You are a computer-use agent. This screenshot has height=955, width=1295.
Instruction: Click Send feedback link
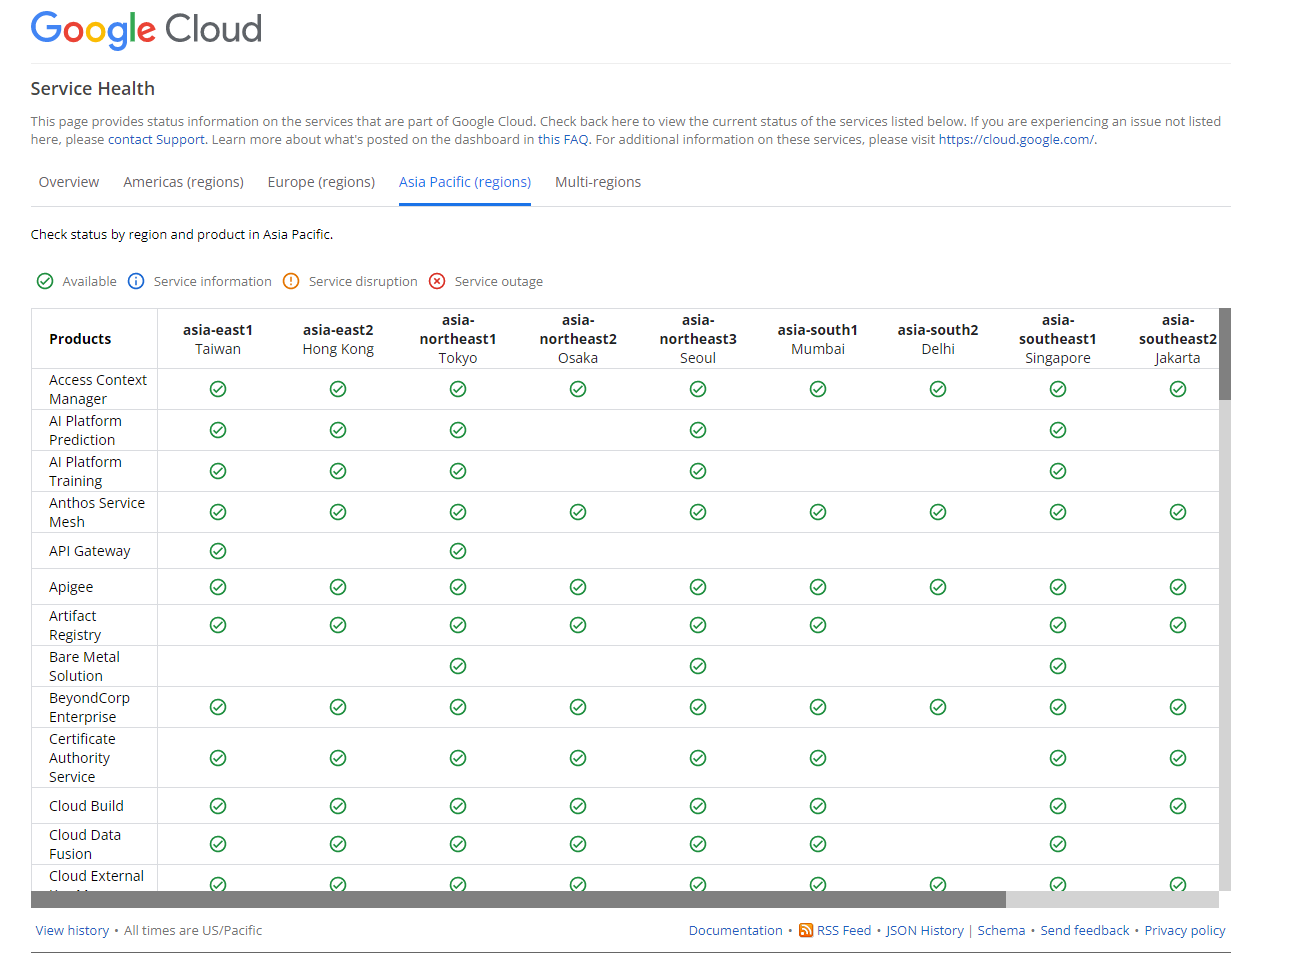[x=1085, y=930]
